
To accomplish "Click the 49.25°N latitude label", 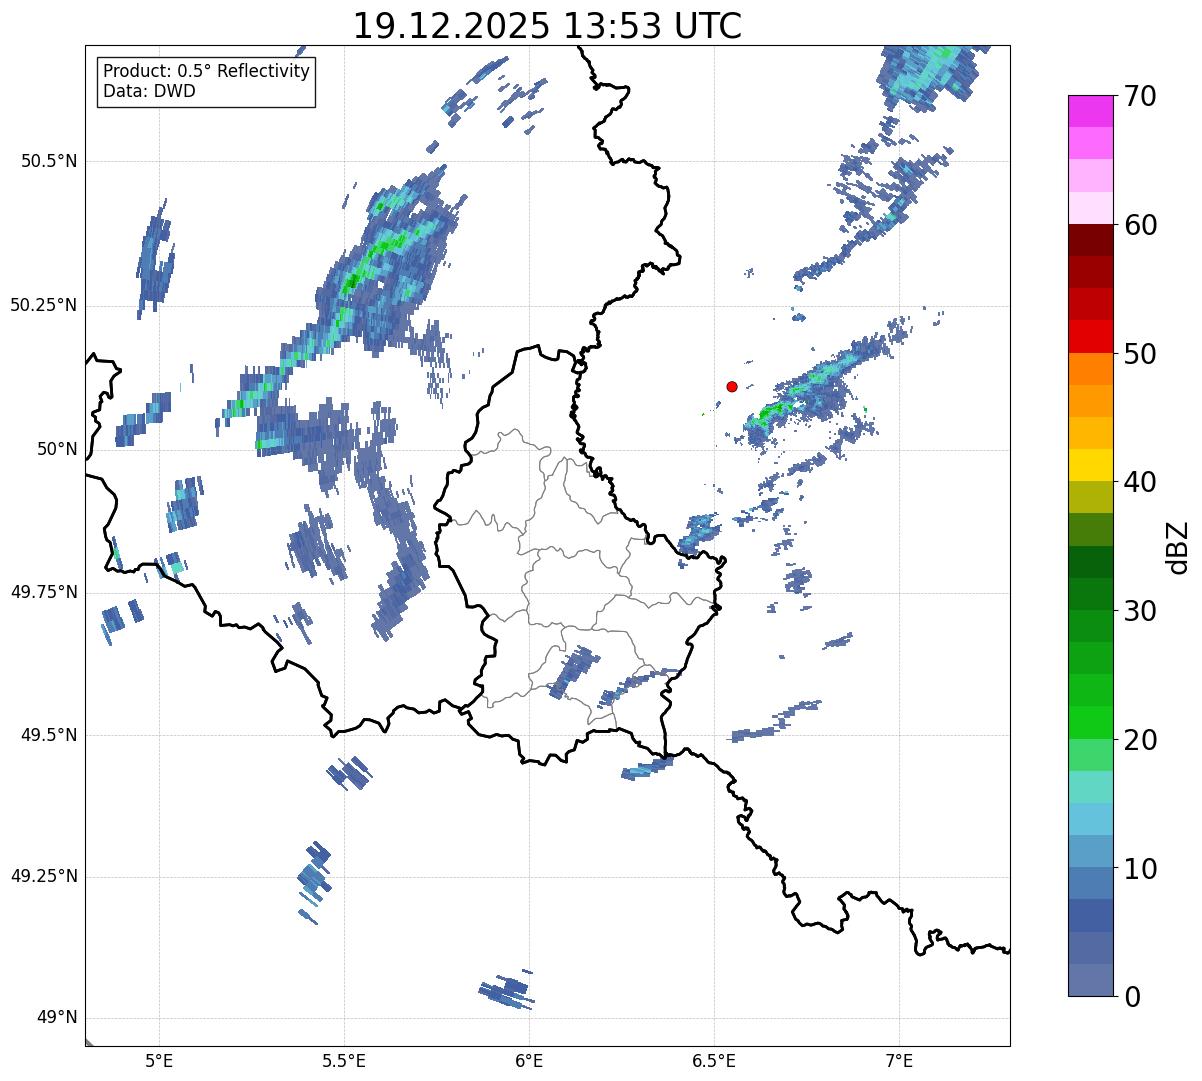I will (44, 876).
